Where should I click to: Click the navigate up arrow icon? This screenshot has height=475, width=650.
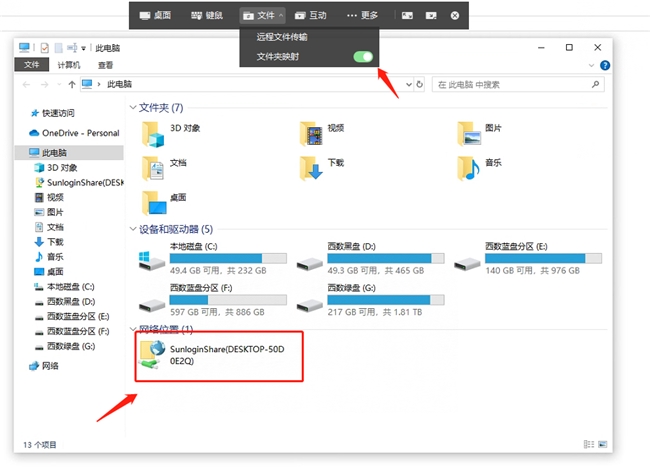click(70, 85)
